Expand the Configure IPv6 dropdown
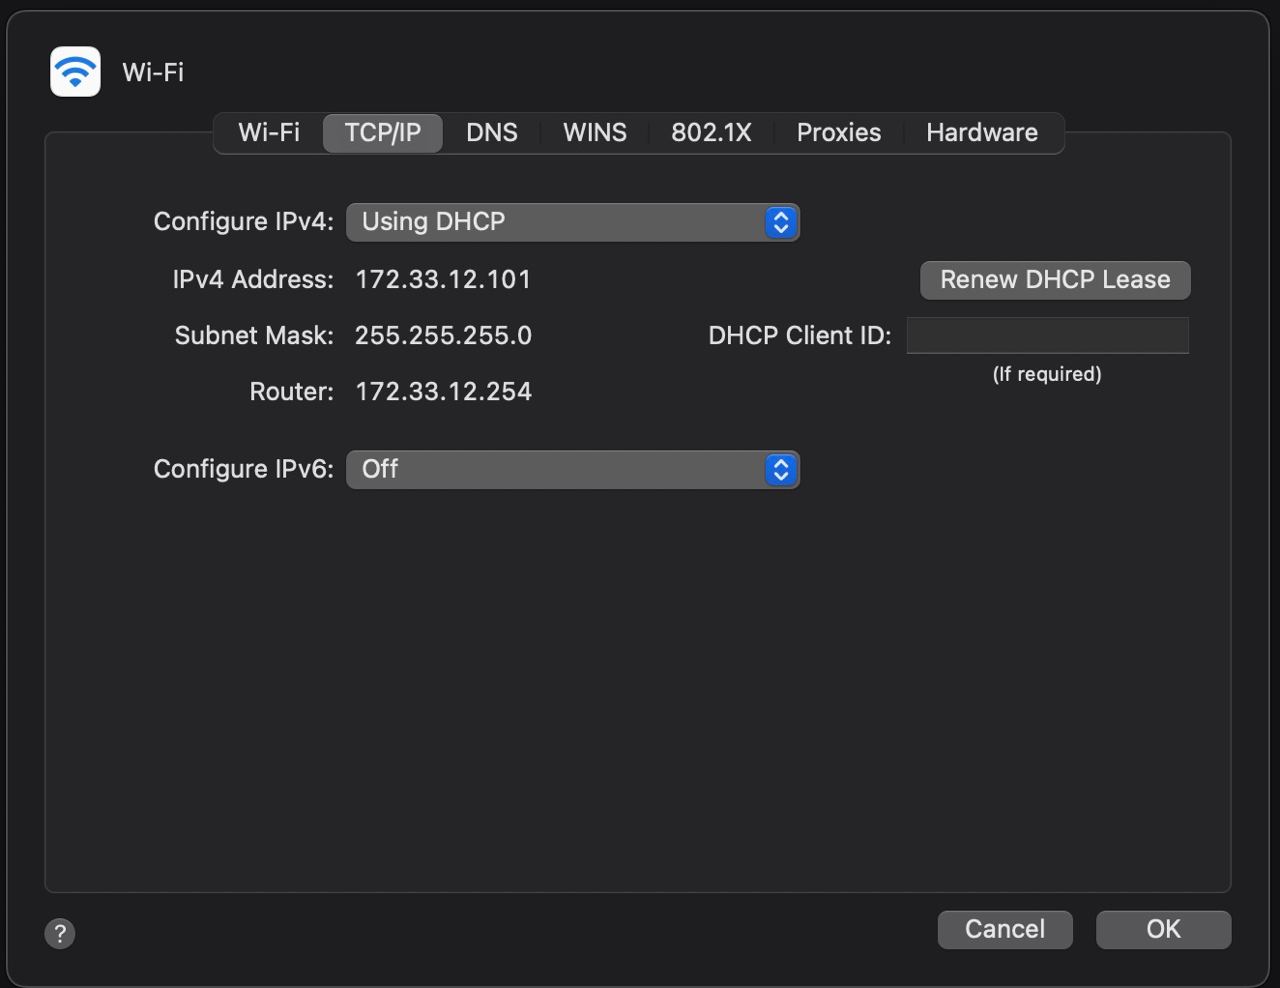 point(572,469)
